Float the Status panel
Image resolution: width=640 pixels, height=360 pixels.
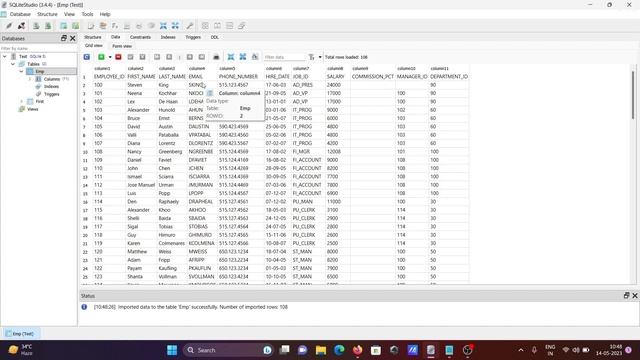pos(627,296)
